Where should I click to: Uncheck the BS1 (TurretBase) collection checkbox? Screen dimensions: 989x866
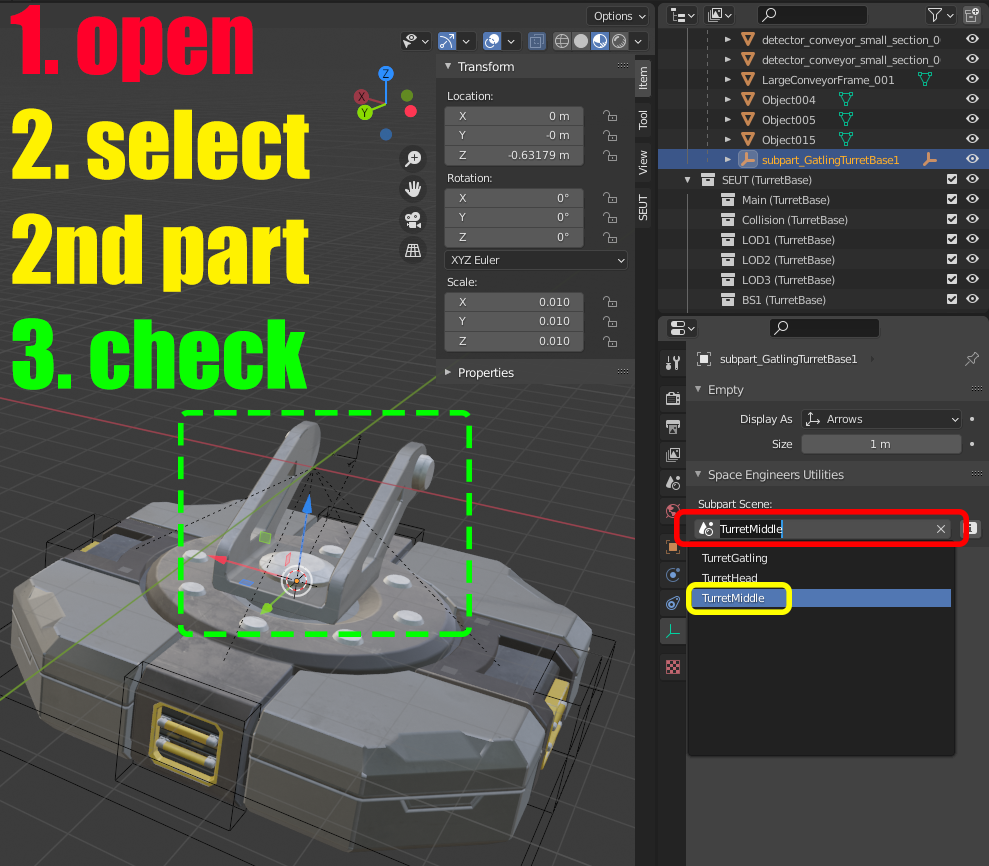pyautogui.click(x=952, y=300)
